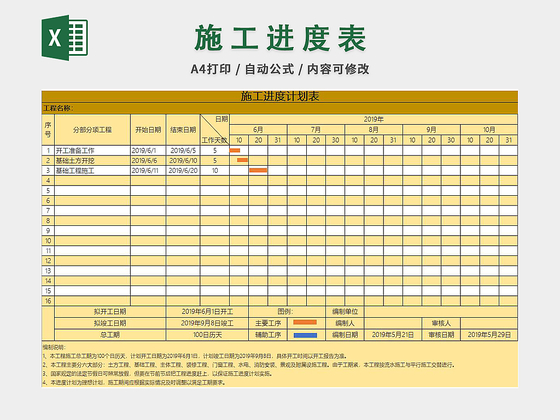
Task: Select the 2019年 year header
Action: [374, 119]
